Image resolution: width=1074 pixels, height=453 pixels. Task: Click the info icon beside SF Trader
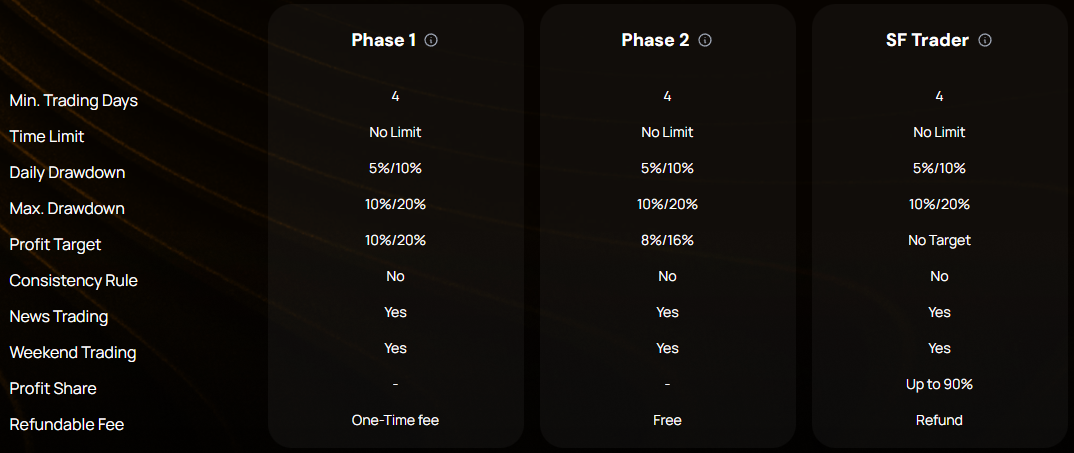pos(985,41)
